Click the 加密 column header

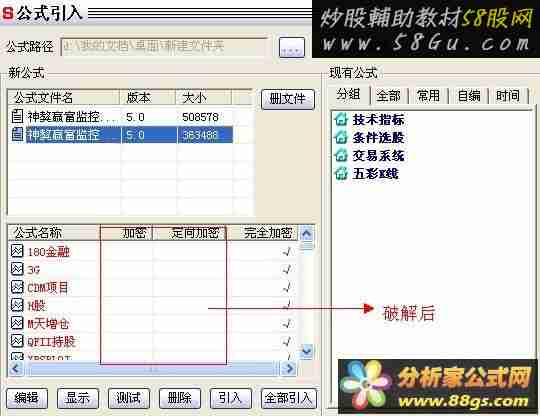[x=126, y=233]
